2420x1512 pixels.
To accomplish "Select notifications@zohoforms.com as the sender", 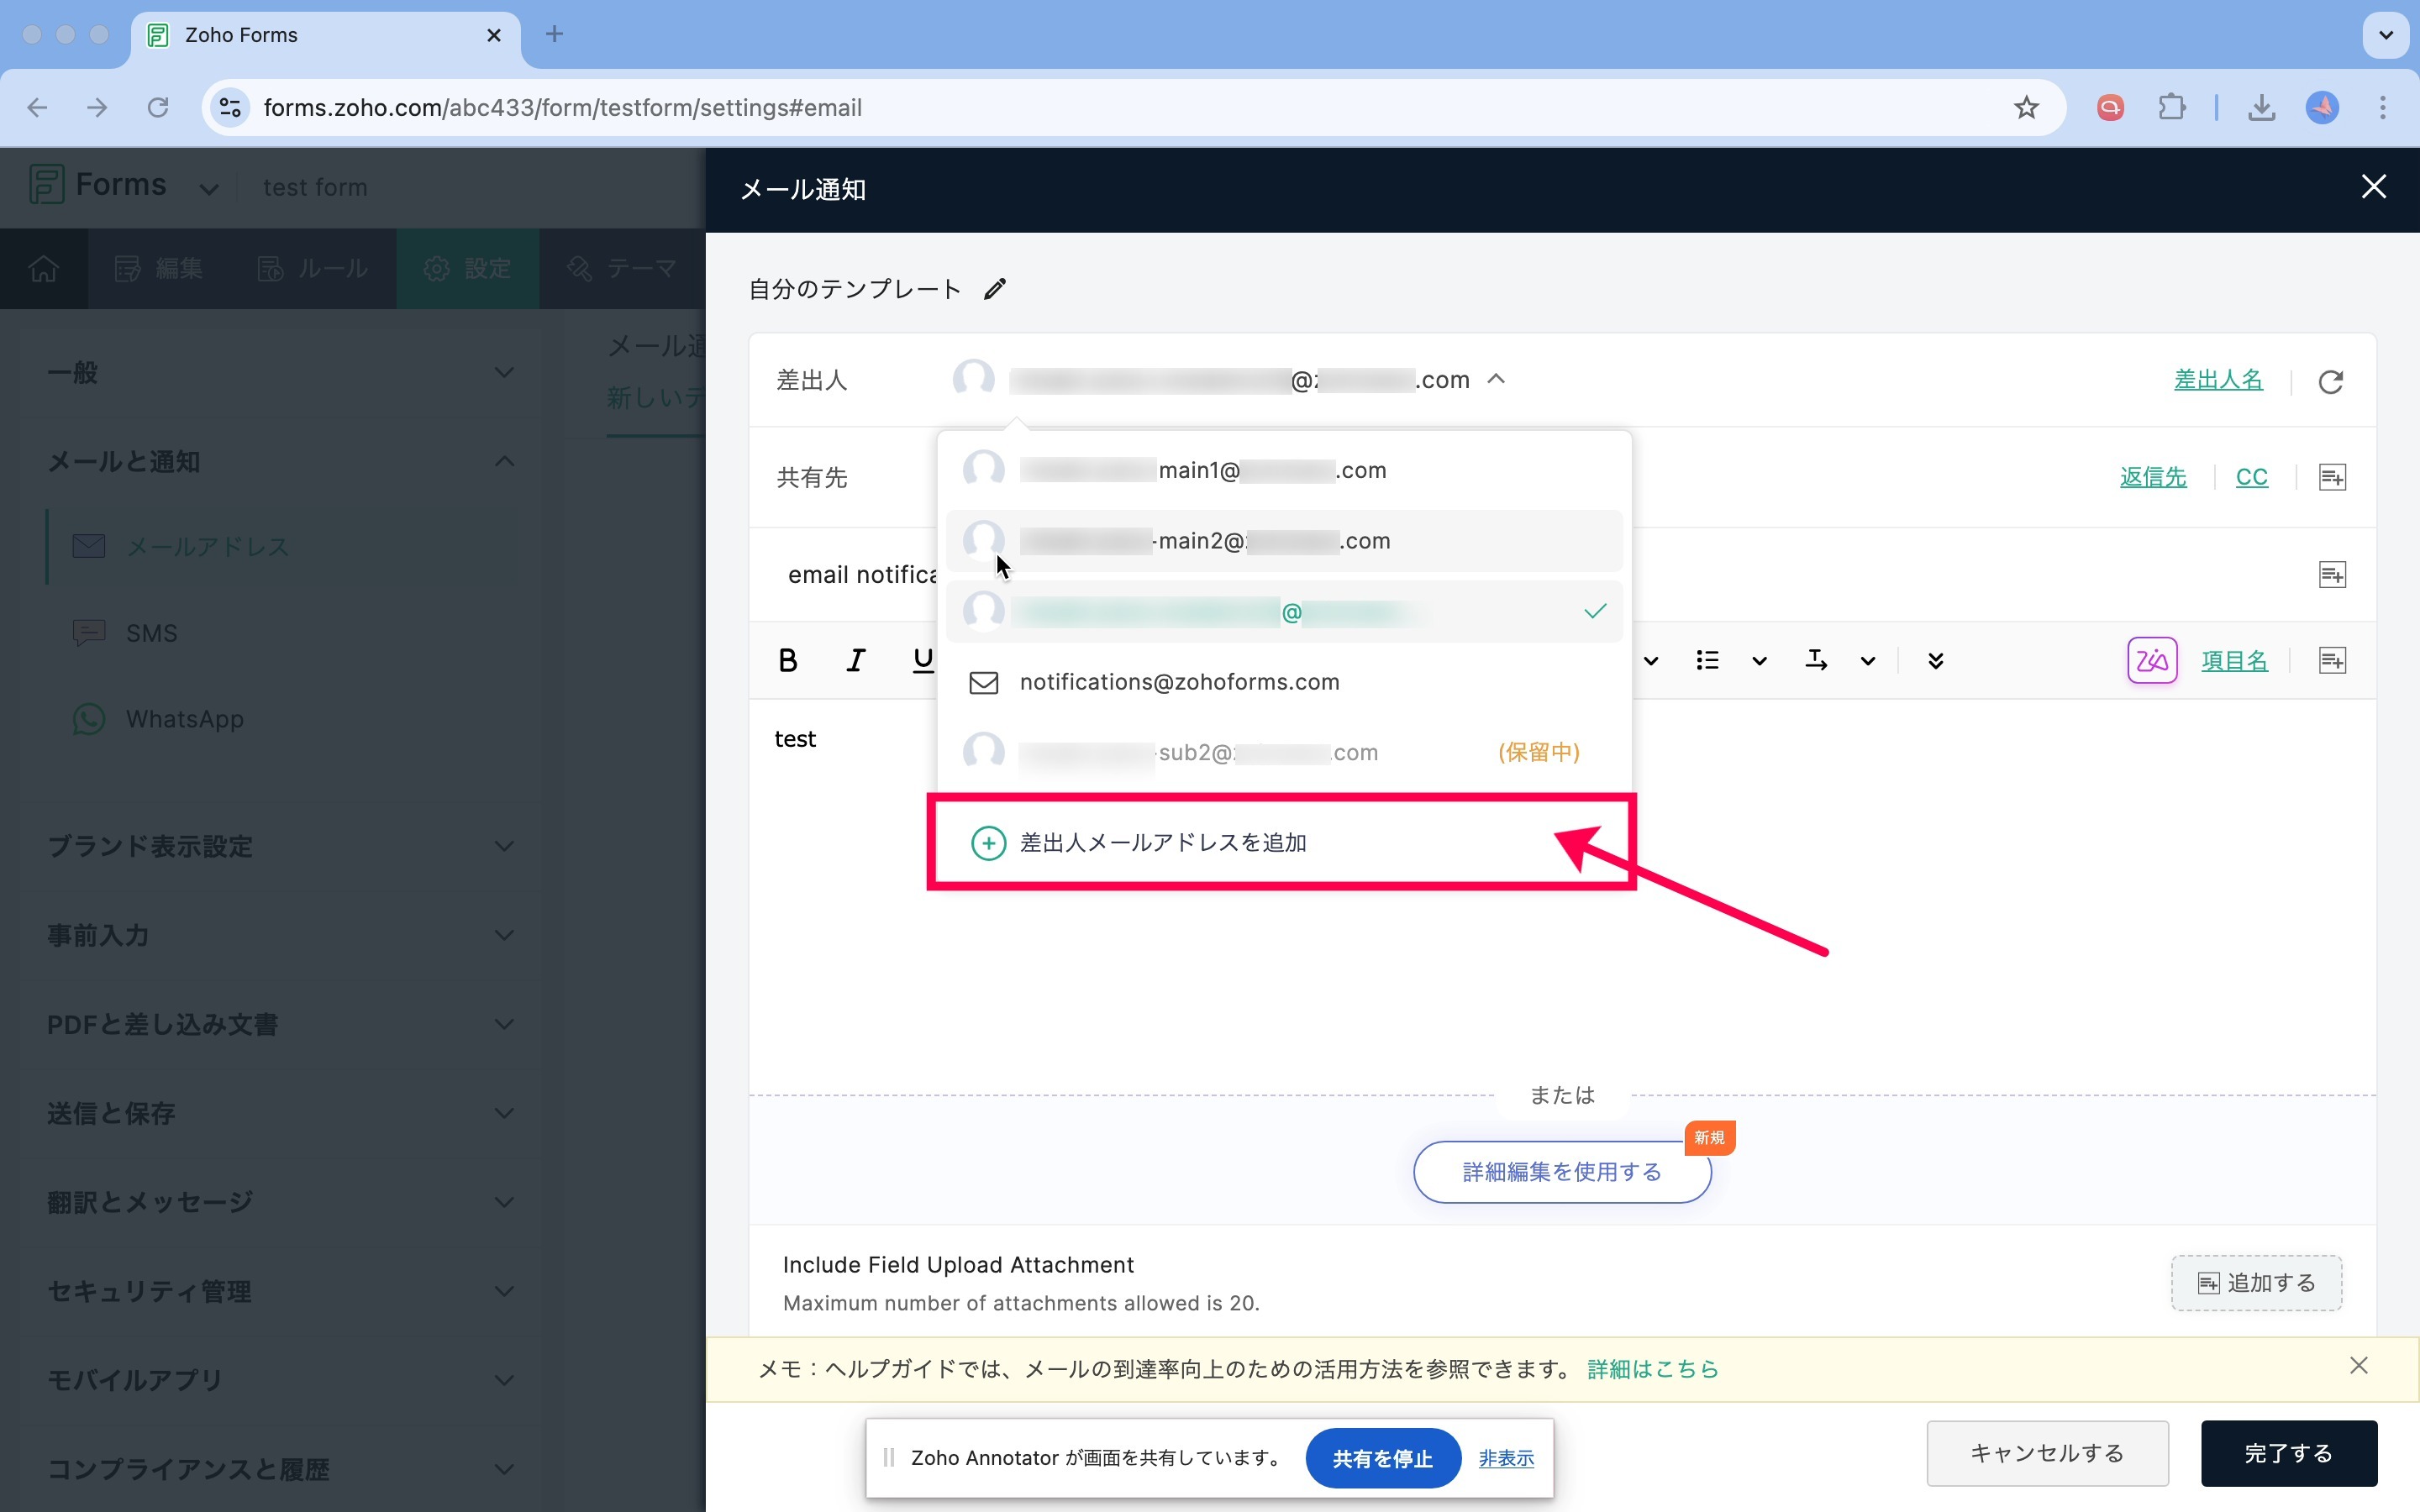I will [1178, 682].
